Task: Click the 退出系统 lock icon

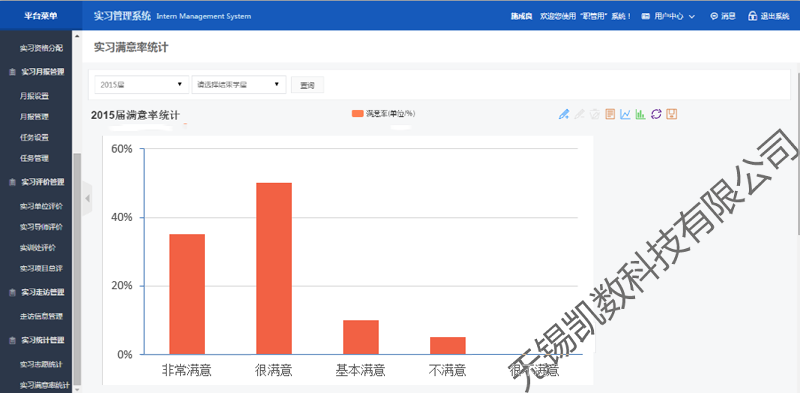Action: pos(752,16)
